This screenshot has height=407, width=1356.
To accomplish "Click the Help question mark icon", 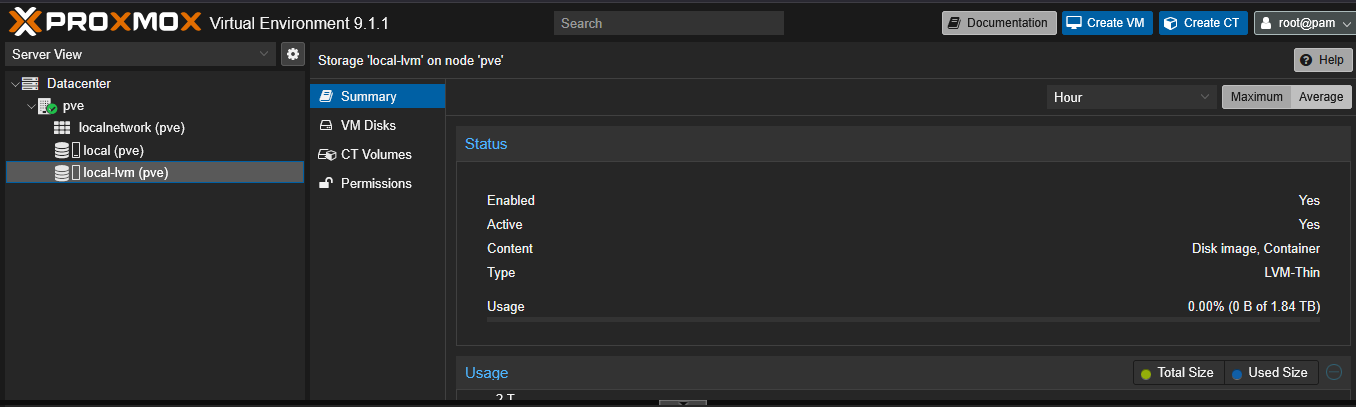I will point(1306,60).
